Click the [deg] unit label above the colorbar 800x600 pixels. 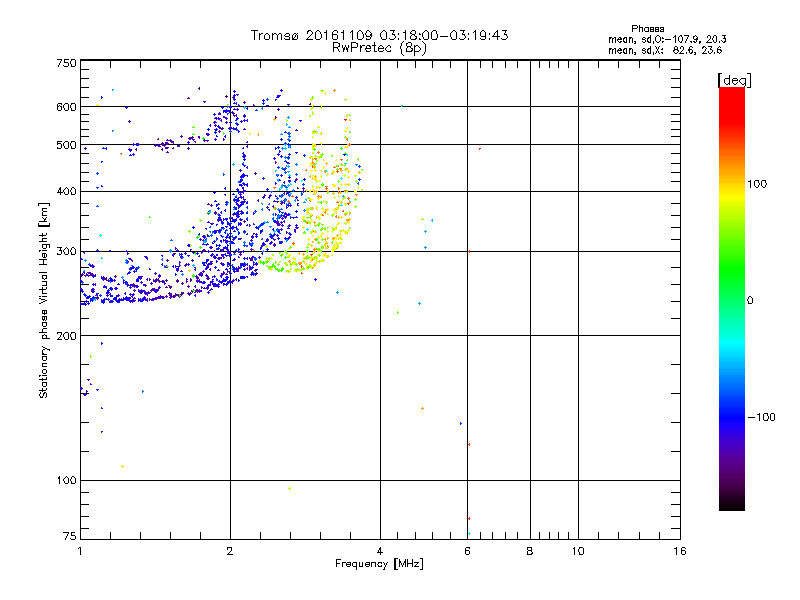(x=734, y=80)
